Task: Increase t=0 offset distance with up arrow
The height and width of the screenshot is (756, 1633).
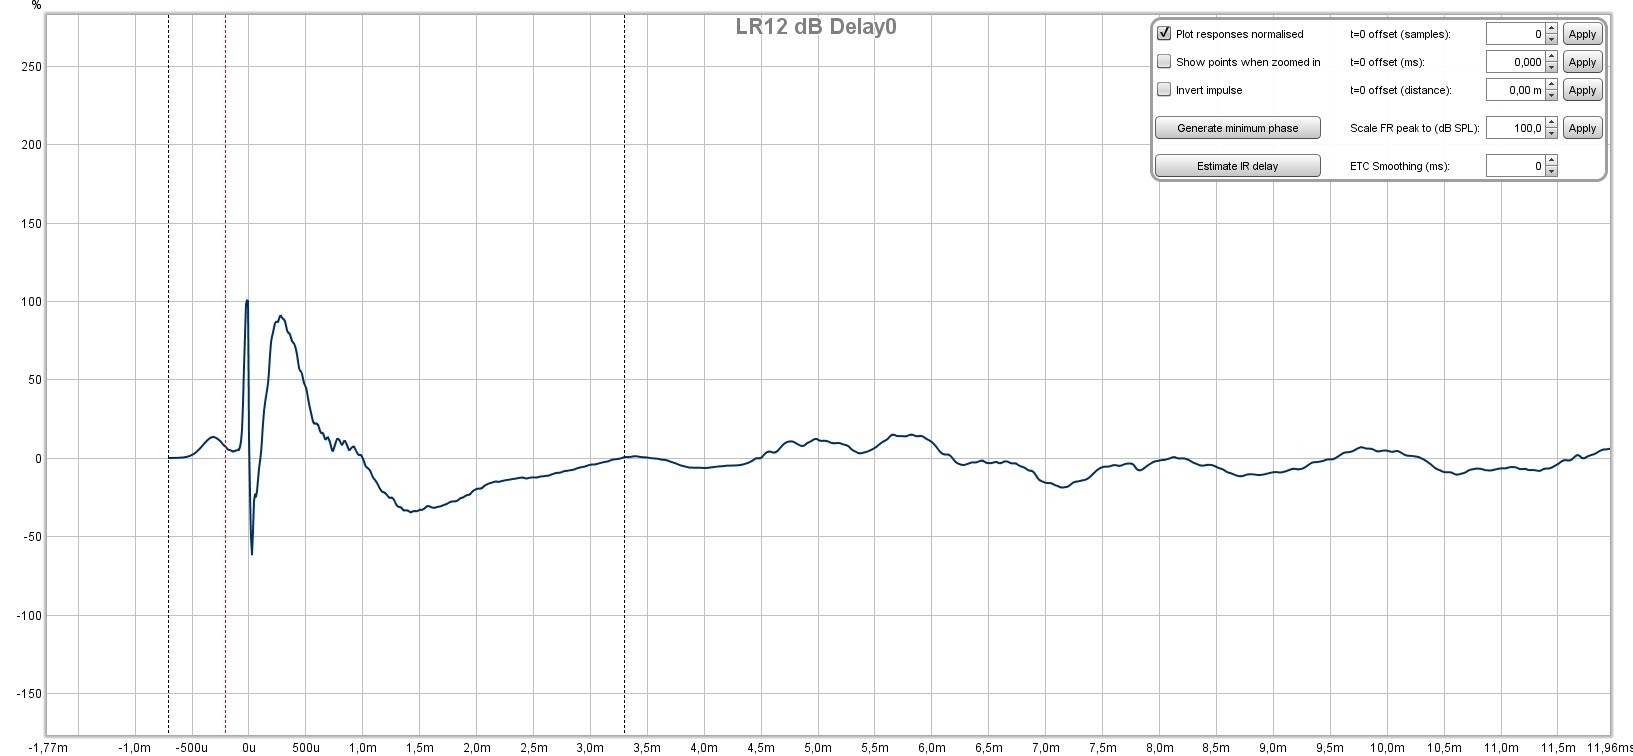Action: (1551, 85)
